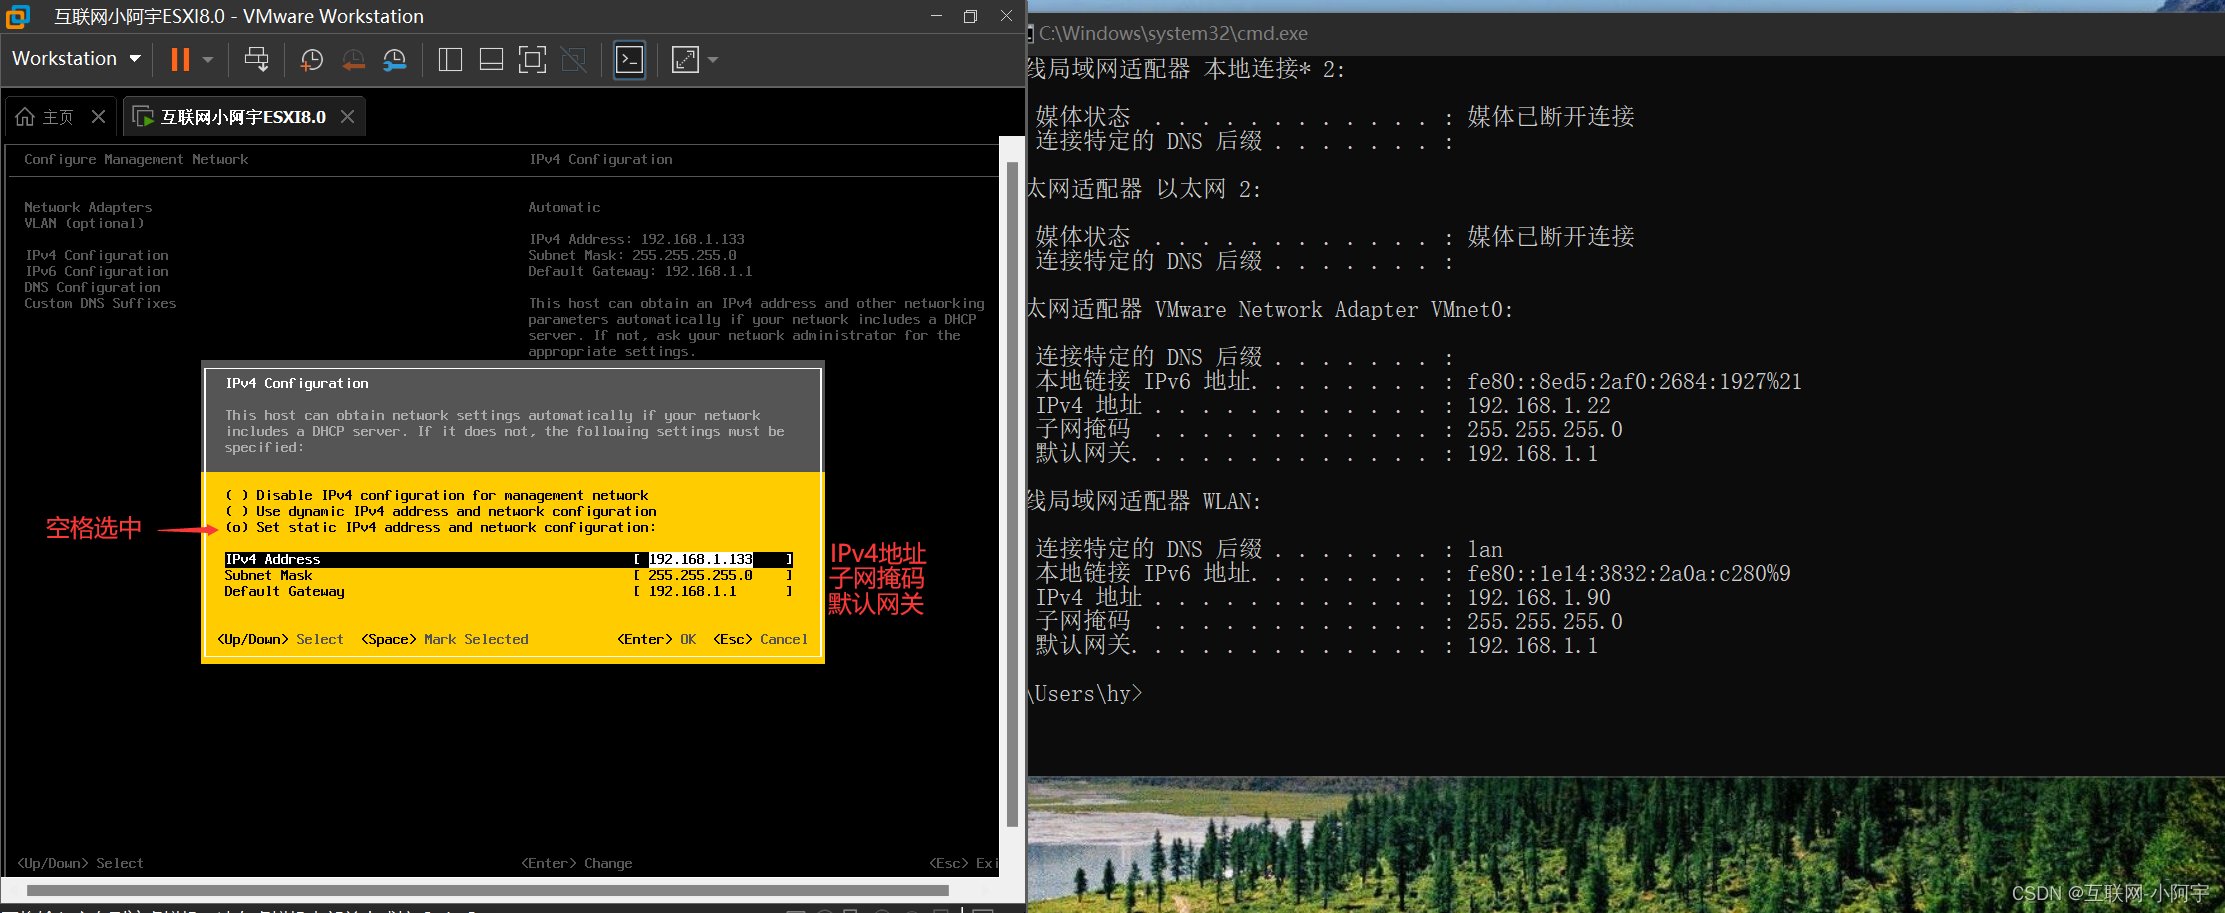Expand the power options dropdown arrow
The width and height of the screenshot is (2225, 913).
point(208,60)
